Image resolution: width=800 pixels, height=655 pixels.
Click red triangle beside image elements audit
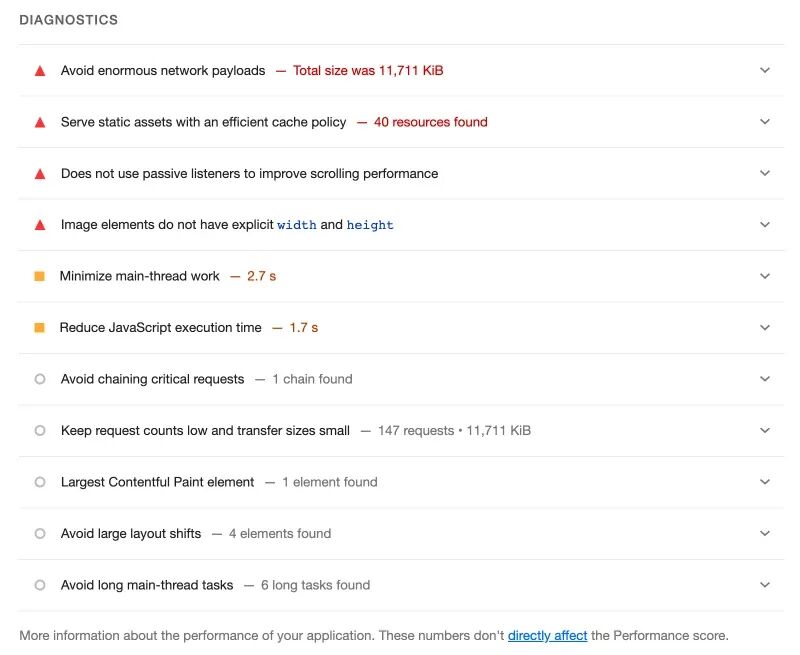pos(40,225)
